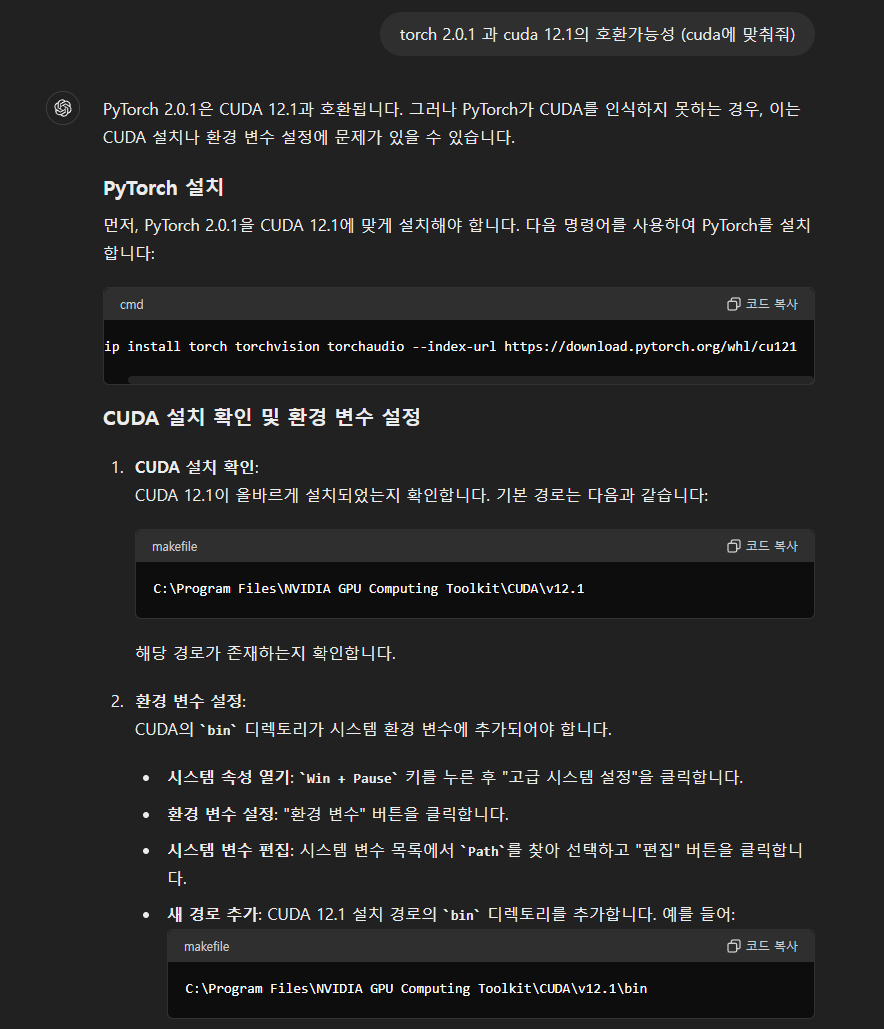Click the CUDA\v12.1\bin path text
Viewport: 884px width, 1029px height.
(416, 988)
